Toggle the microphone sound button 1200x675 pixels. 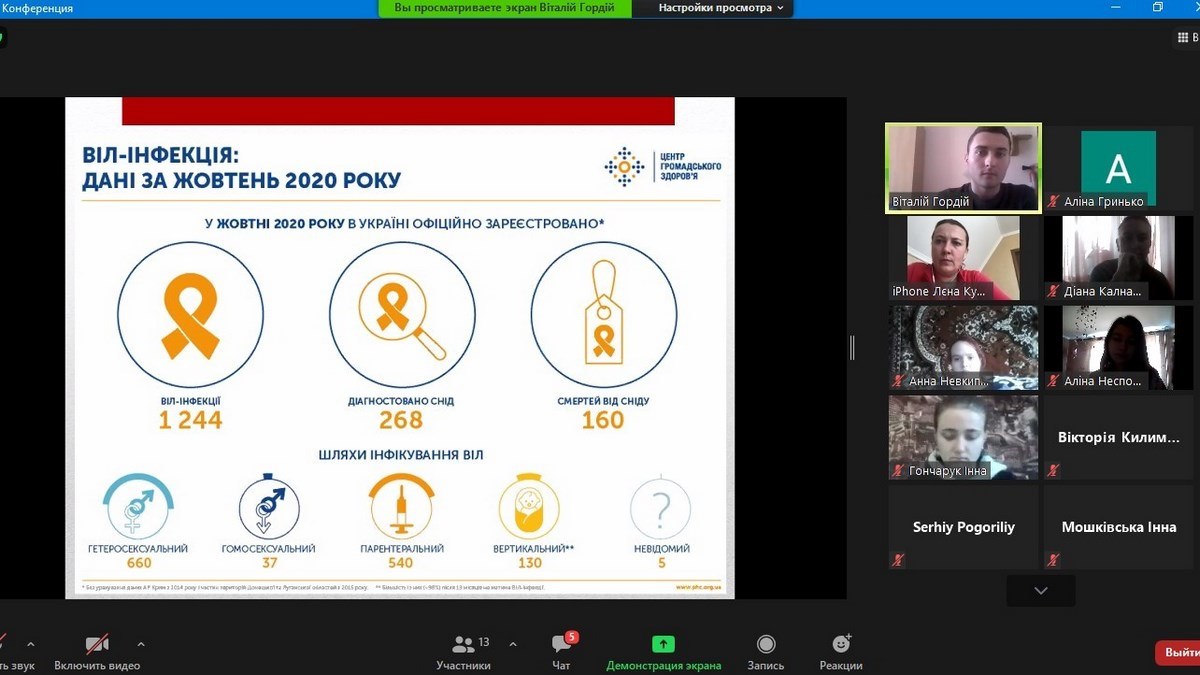[x=5, y=645]
